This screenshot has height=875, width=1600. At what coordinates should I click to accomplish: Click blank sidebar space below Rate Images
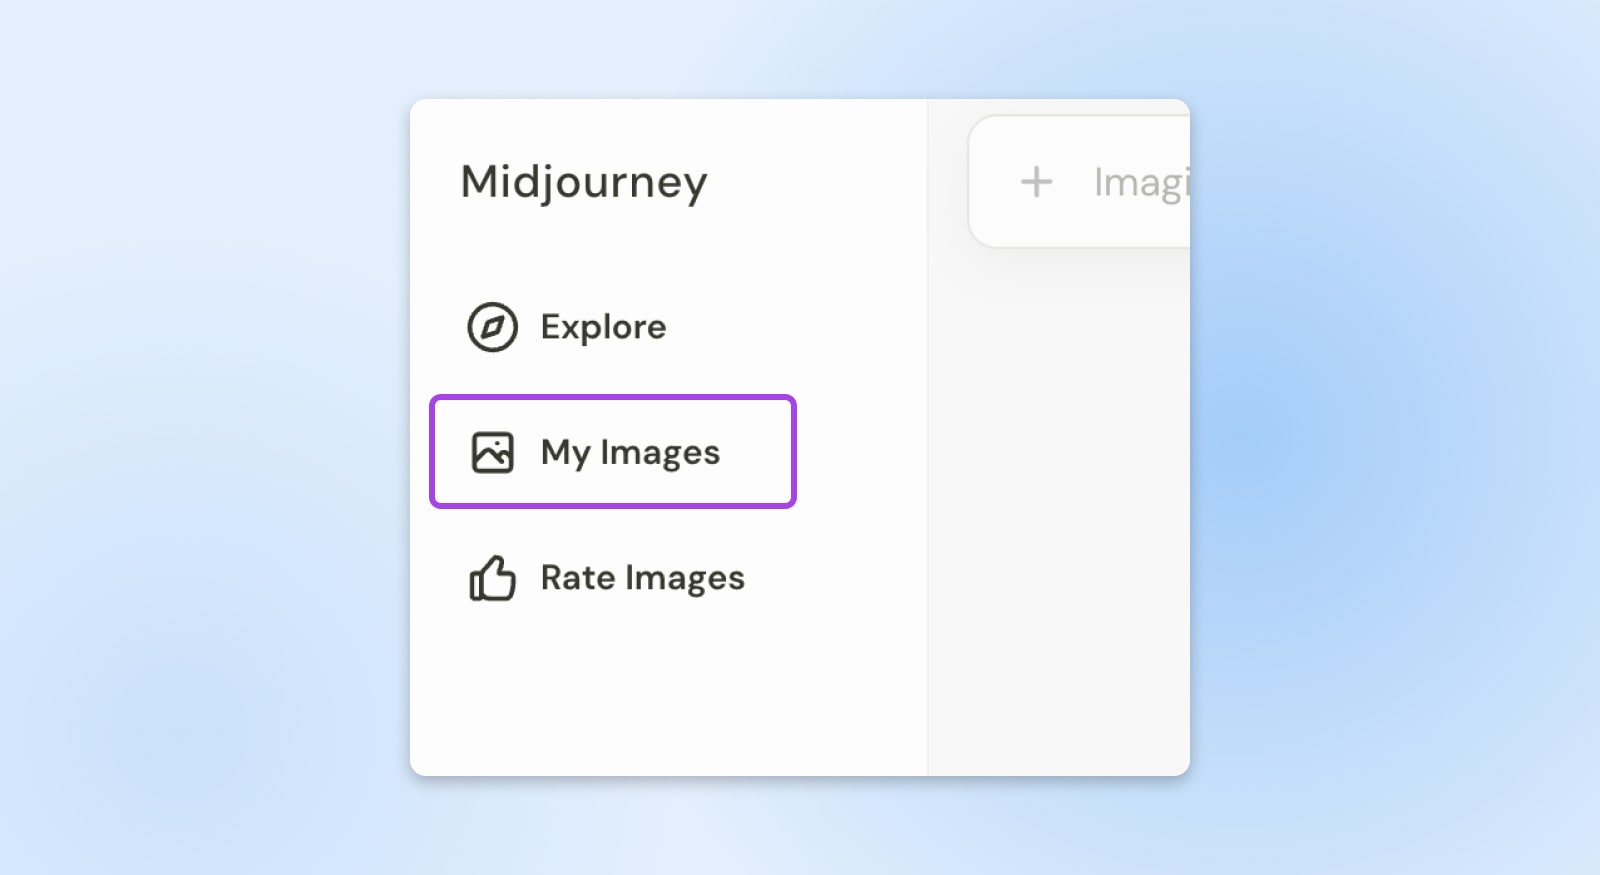pyautogui.click(x=660, y=700)
